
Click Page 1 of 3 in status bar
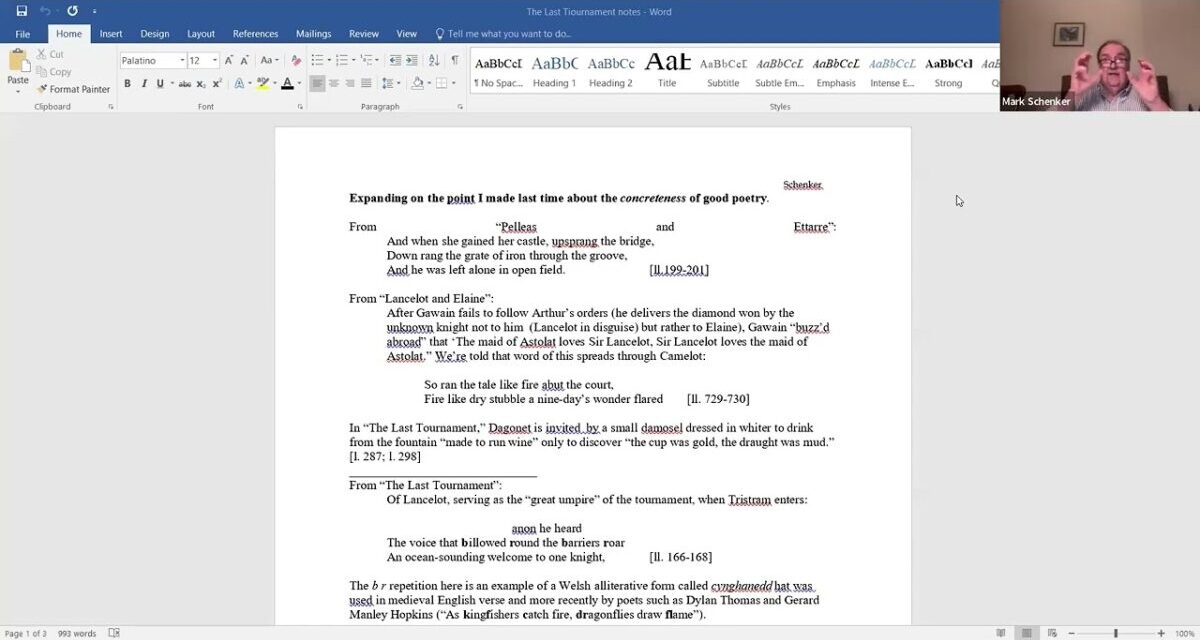click(x=25, y=633)
